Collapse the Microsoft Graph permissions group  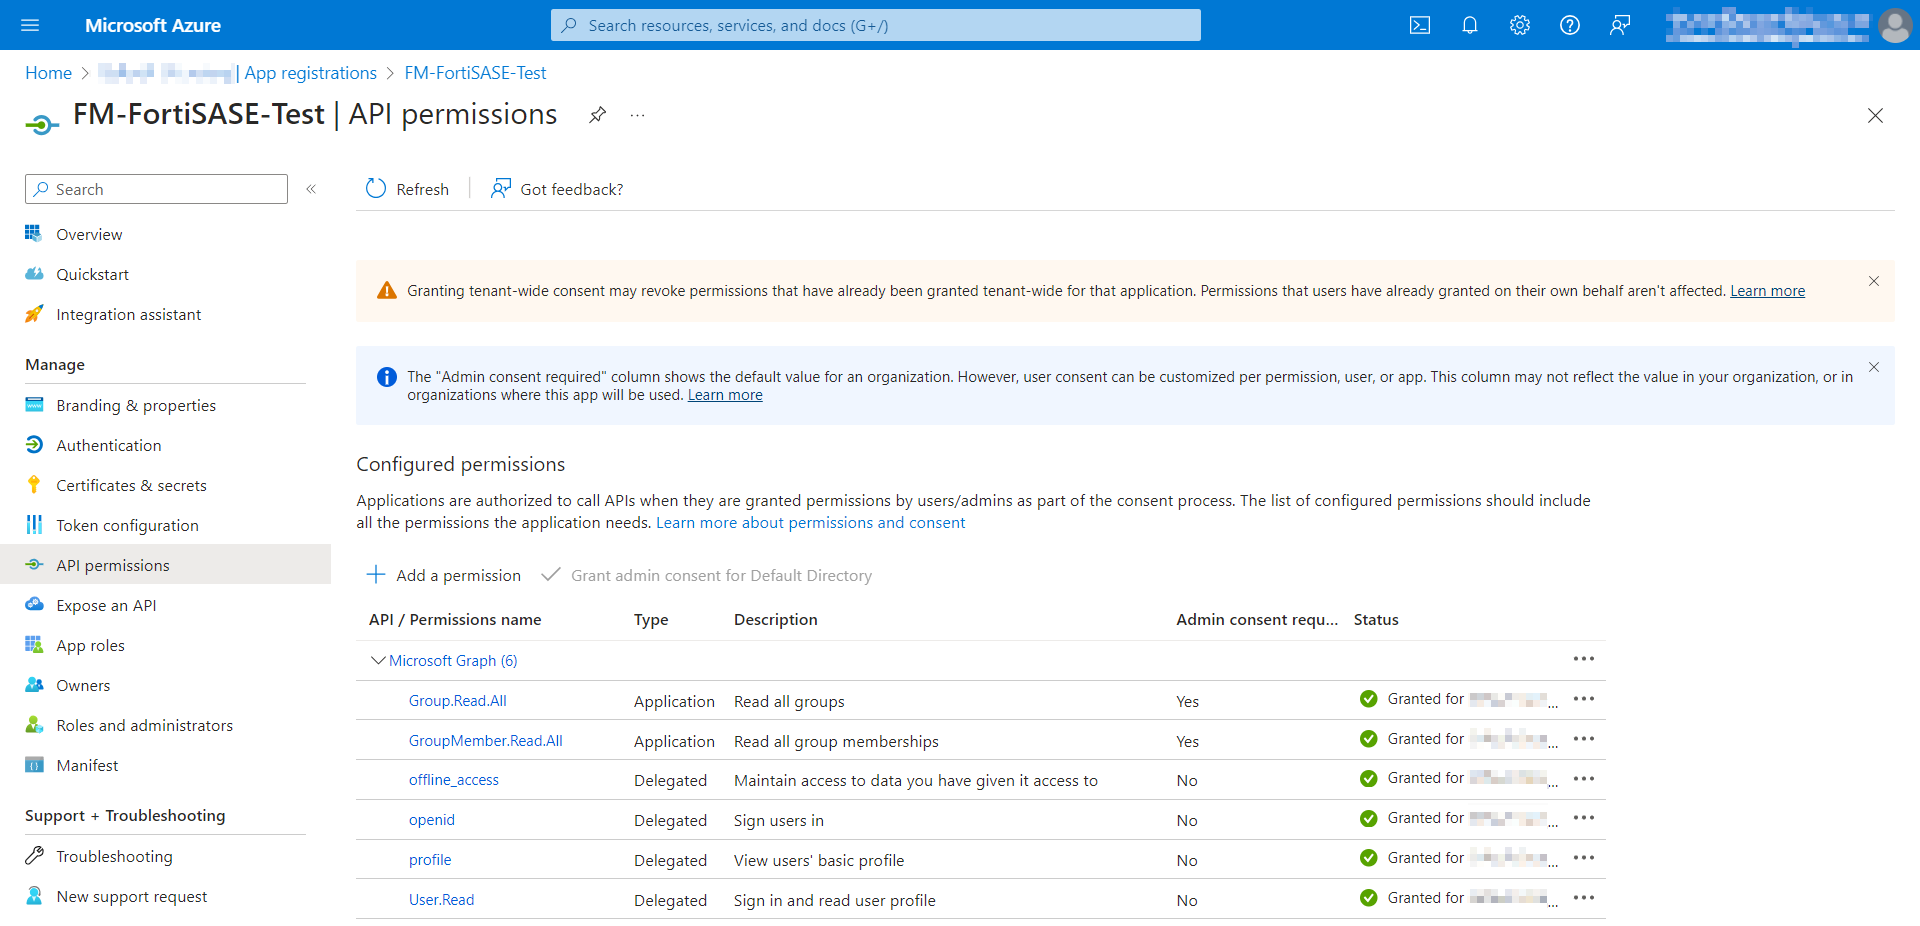click(377, 660)
